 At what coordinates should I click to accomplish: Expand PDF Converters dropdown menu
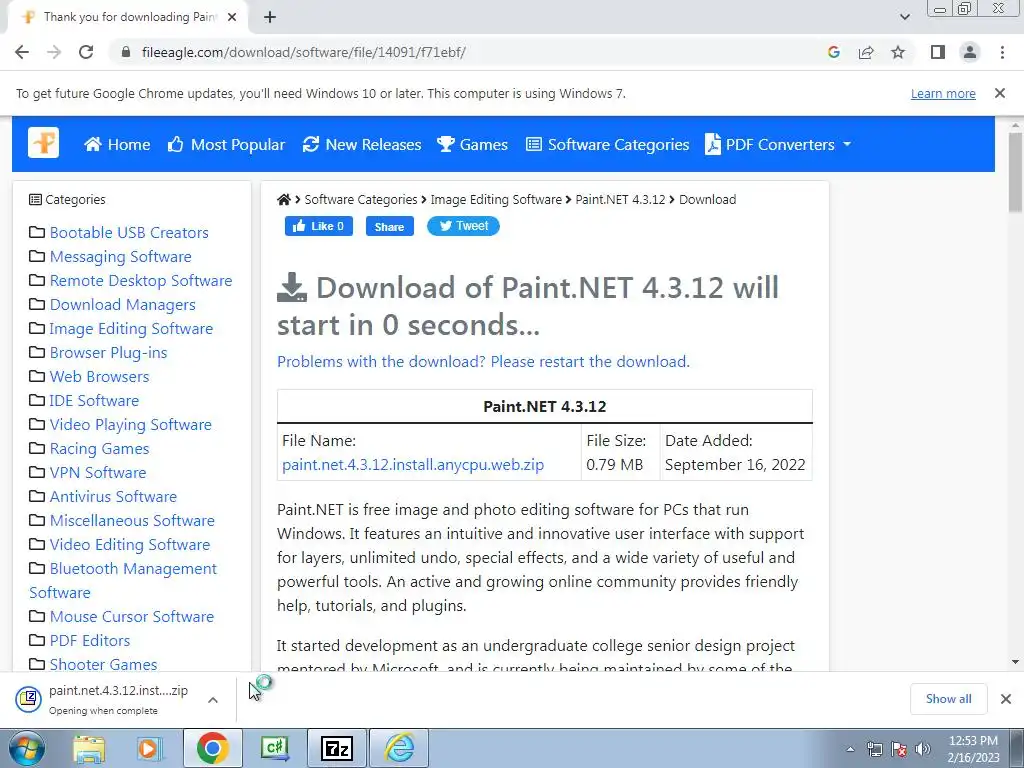pyautogui.click(x=778, y=144)
